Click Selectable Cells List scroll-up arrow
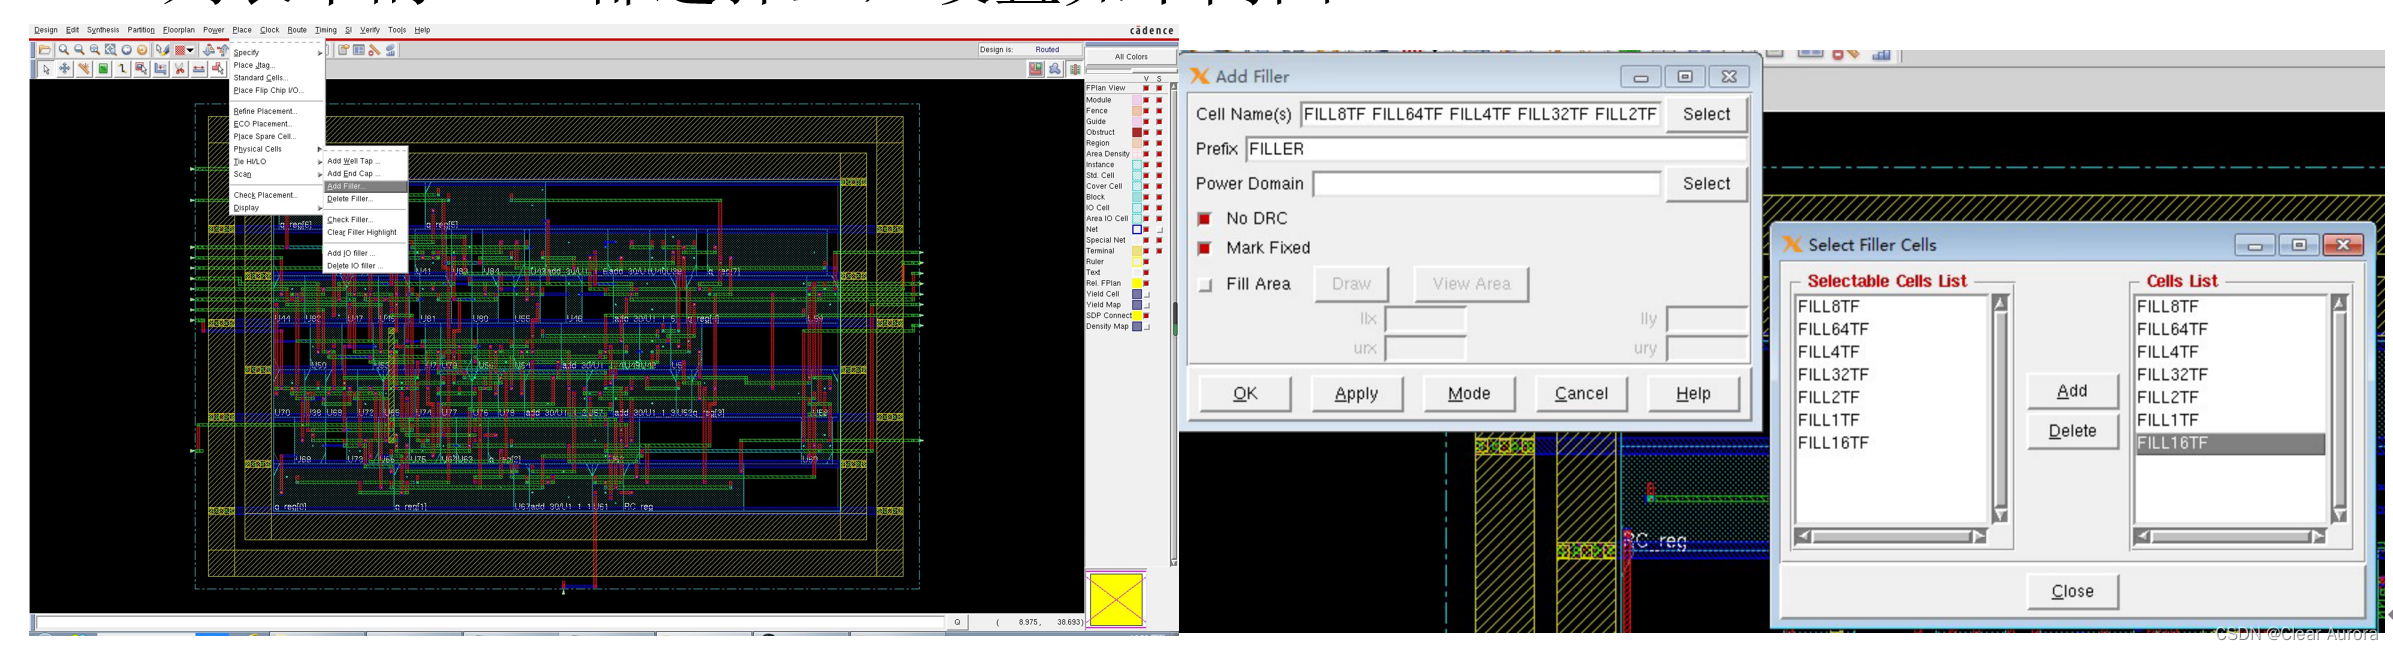 tap(2000, 303)
